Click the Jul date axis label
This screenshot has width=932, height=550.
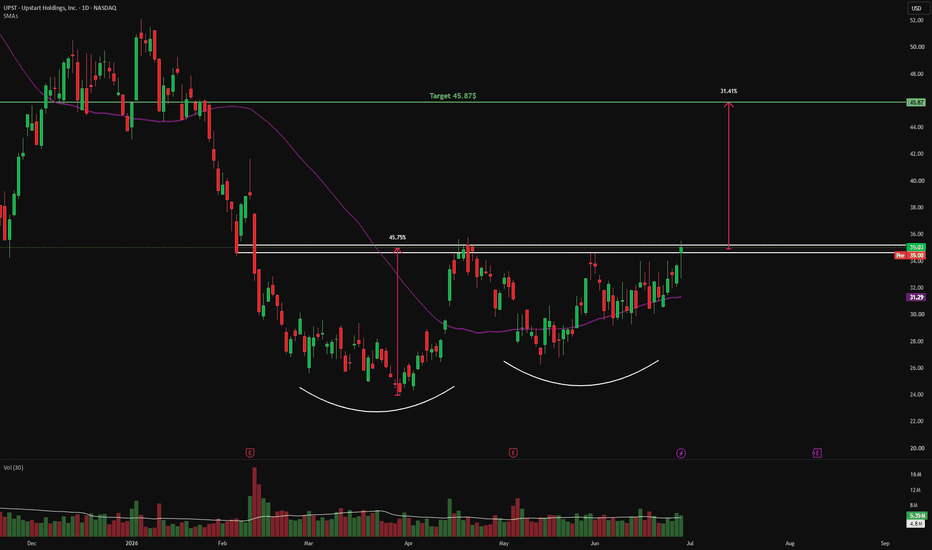pos(690,543)
